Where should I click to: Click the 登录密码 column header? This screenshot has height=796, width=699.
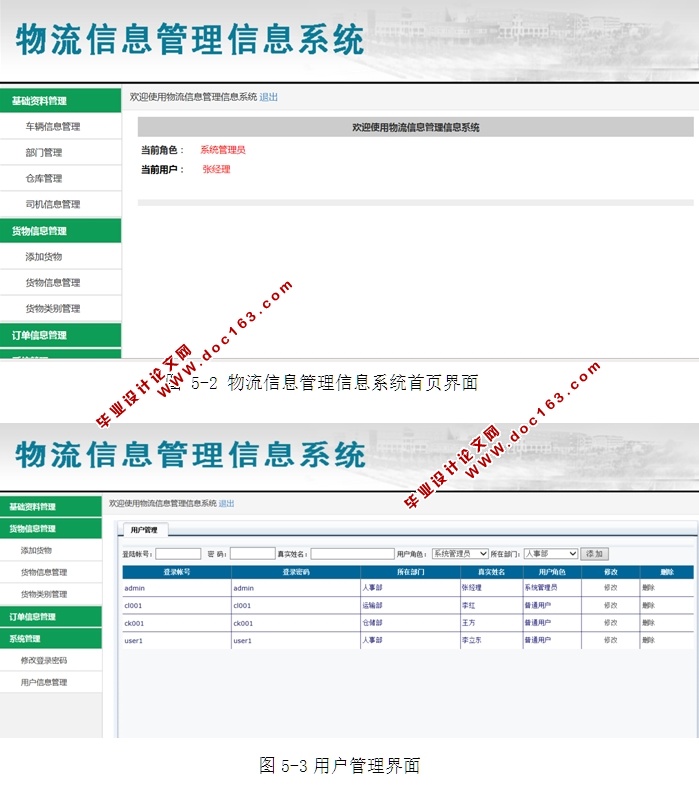296,572
